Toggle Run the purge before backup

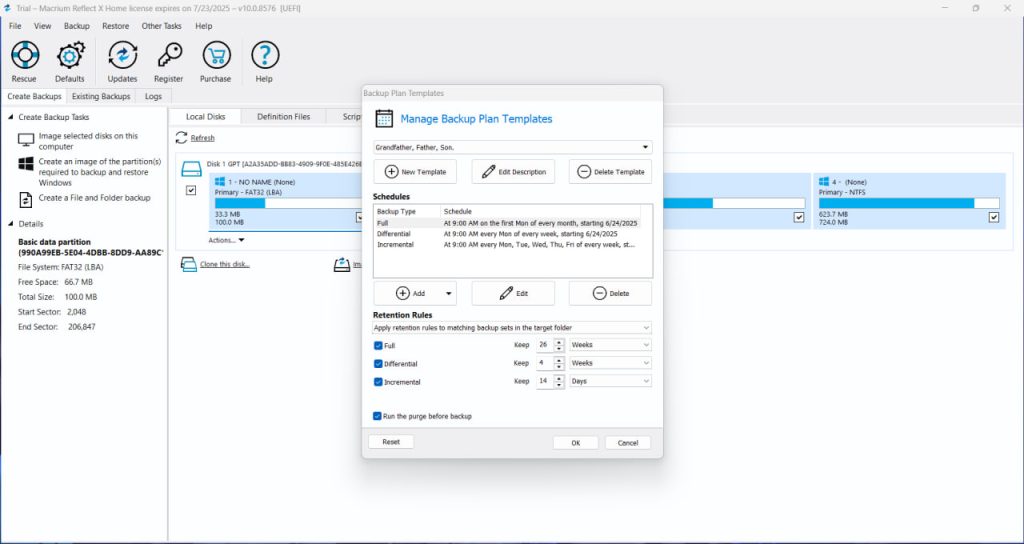click(x=377, y=416)
